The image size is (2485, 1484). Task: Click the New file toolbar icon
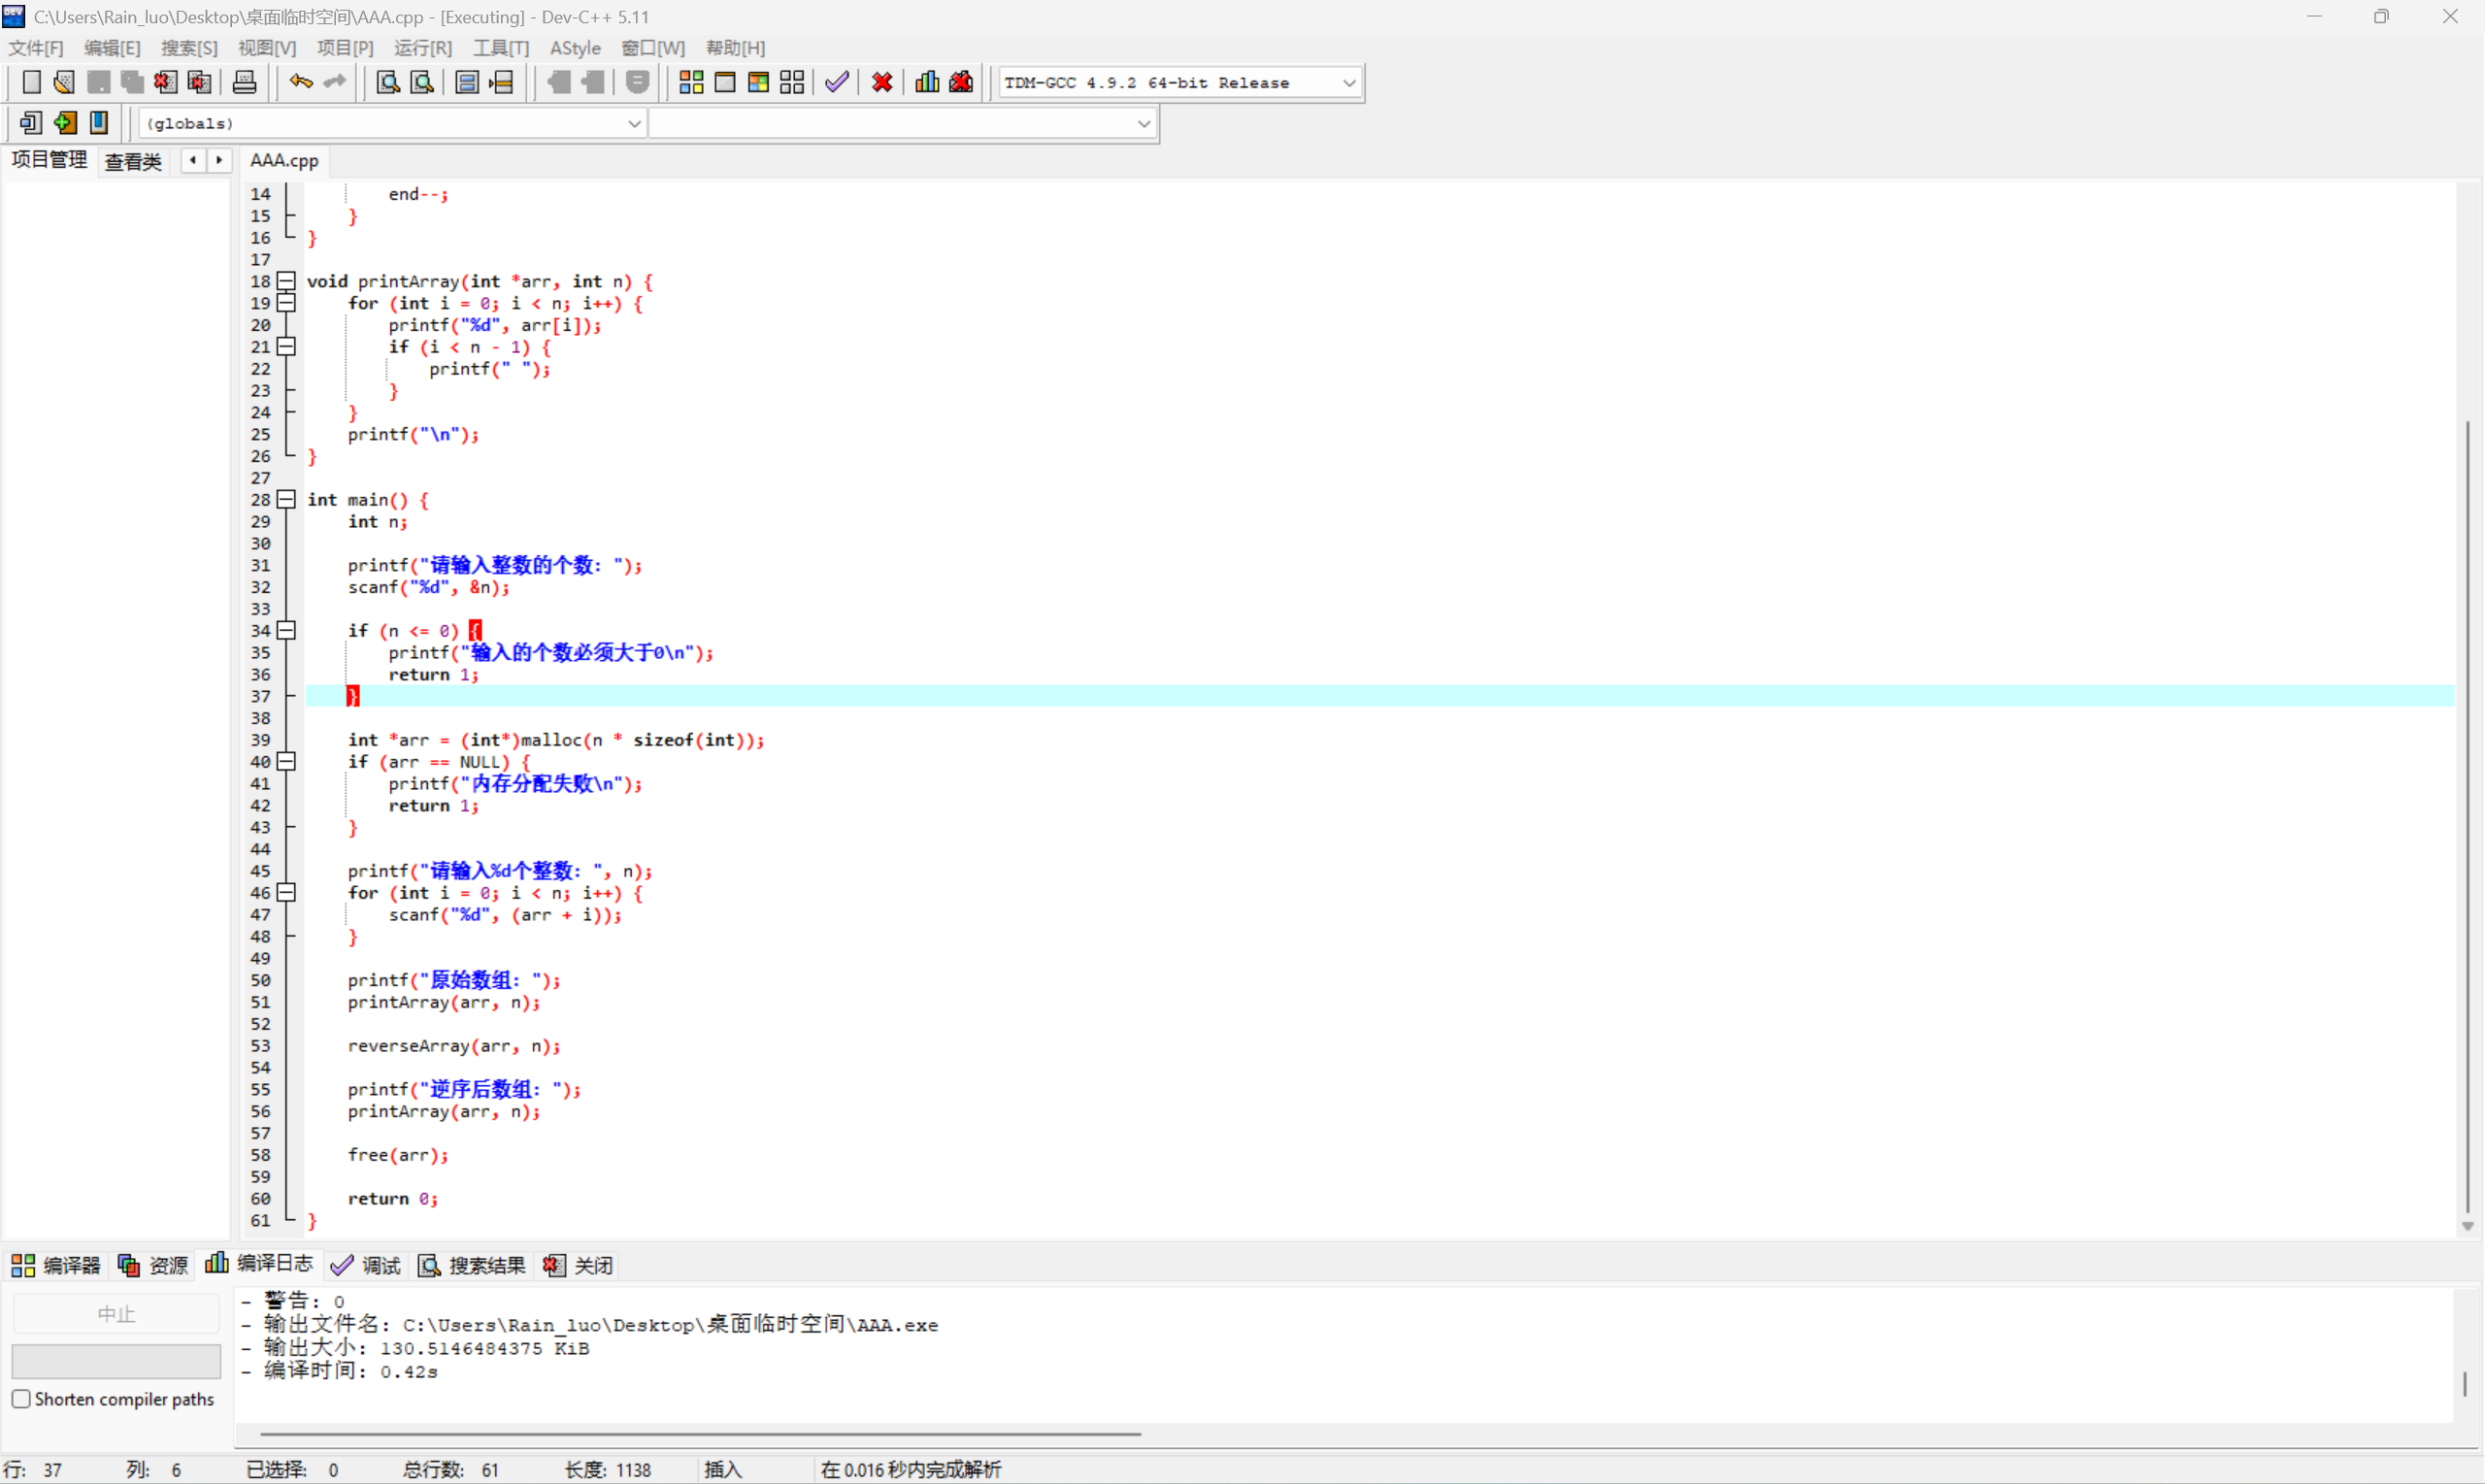[31, 82]
